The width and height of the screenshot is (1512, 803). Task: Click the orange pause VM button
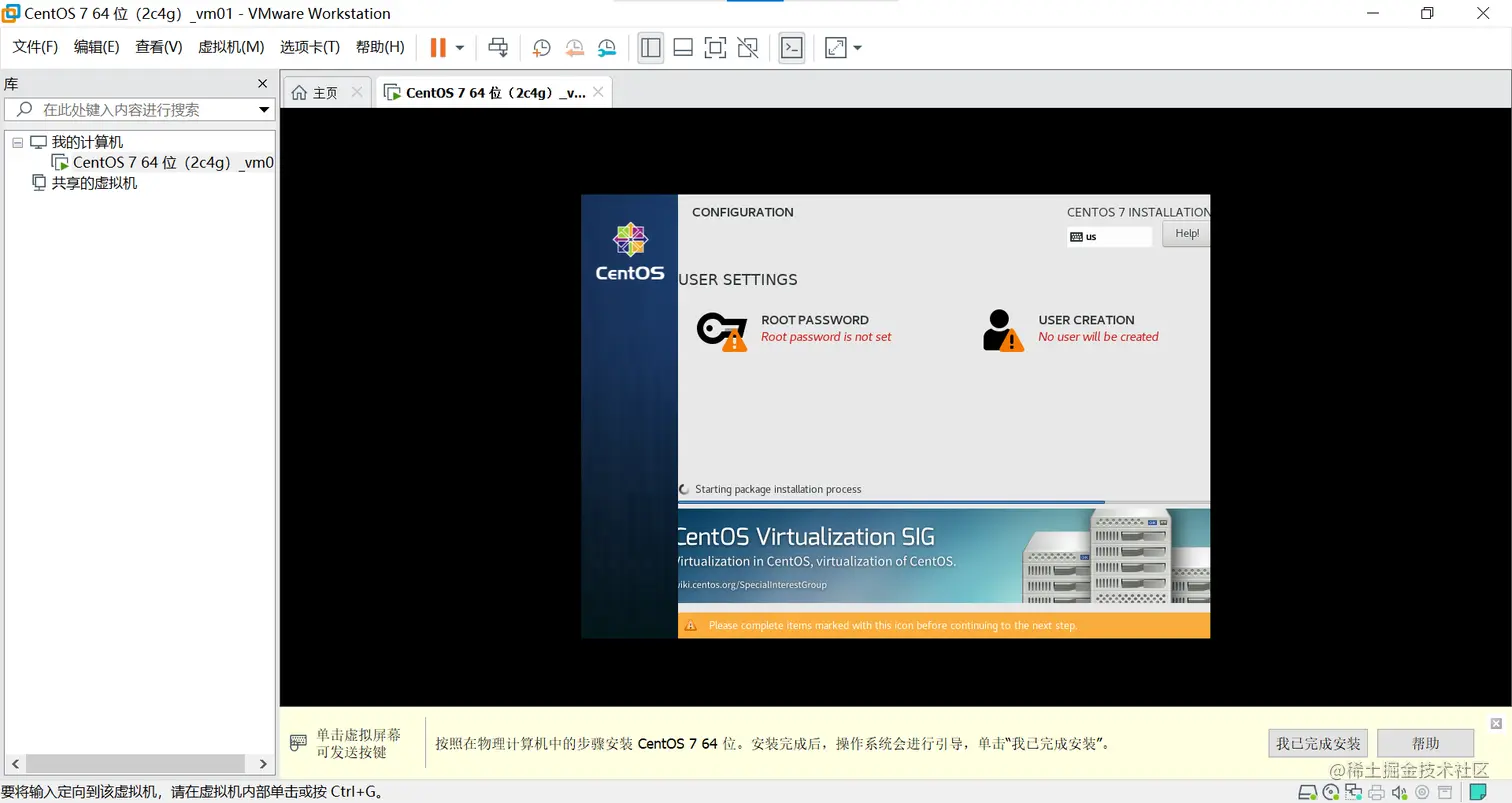(x=438, y=47)
